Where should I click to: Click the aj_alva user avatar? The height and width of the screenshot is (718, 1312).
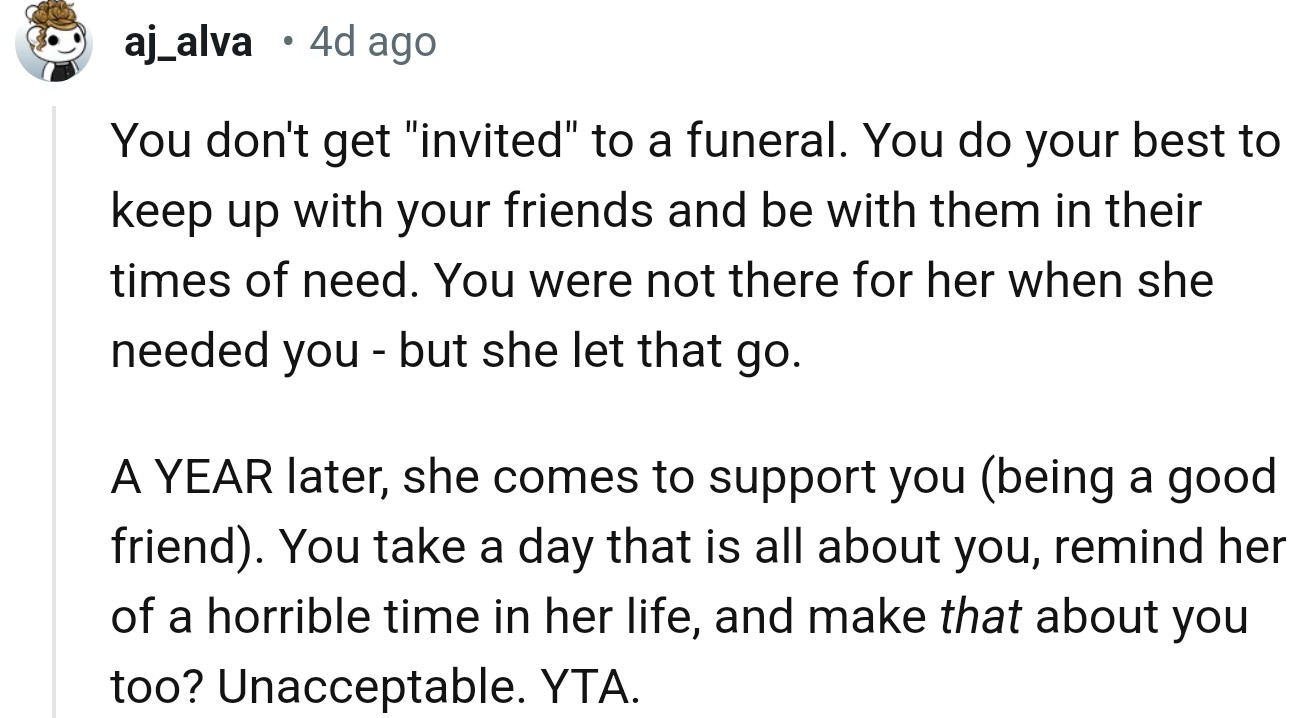[x=56, y=46]
